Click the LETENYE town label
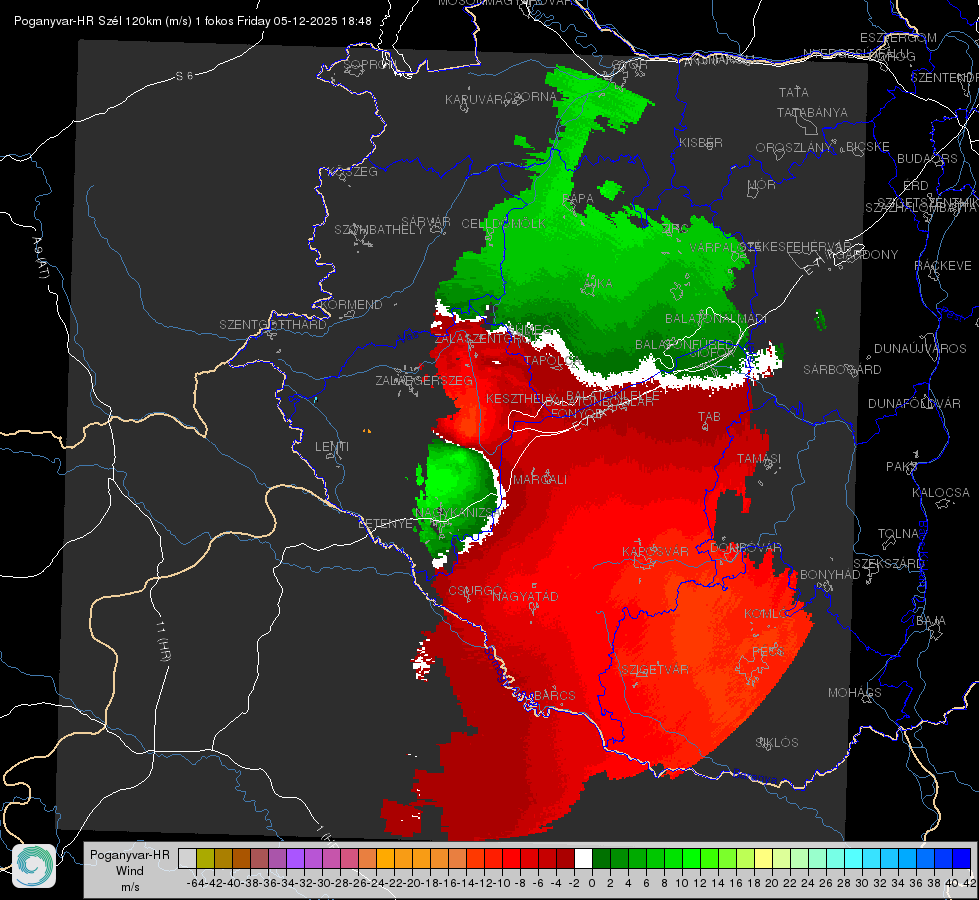The height and width of the screenshot is (900, 979). (385, 523)
